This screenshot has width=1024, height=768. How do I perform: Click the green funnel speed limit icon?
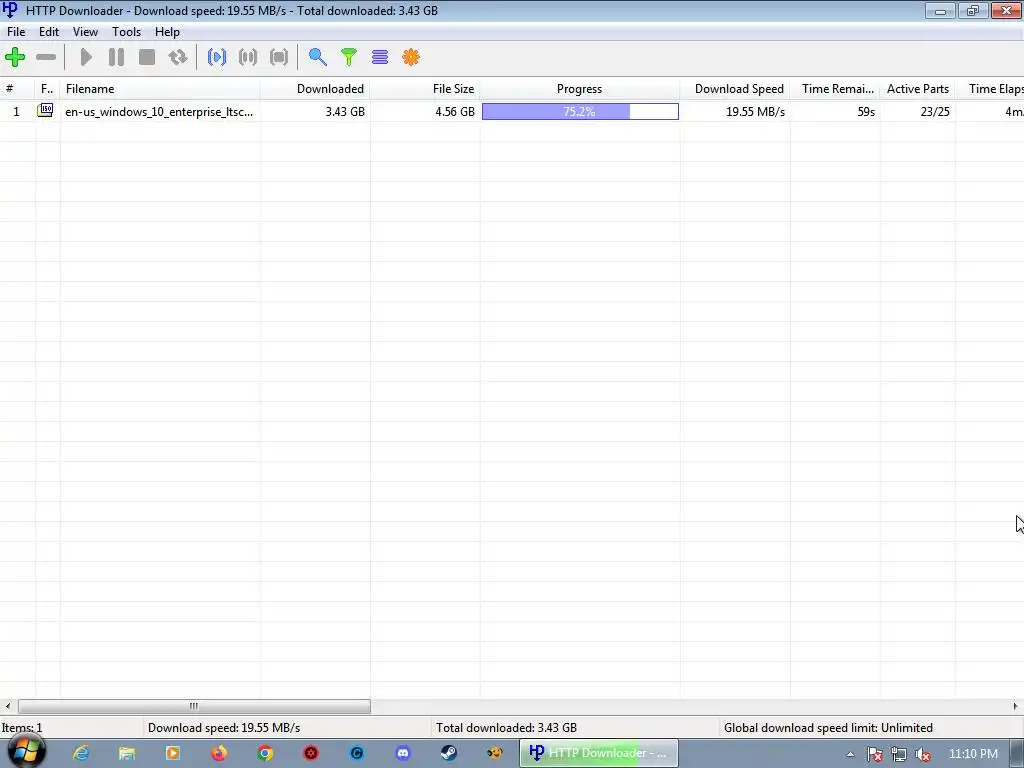[x=349, y=57]
